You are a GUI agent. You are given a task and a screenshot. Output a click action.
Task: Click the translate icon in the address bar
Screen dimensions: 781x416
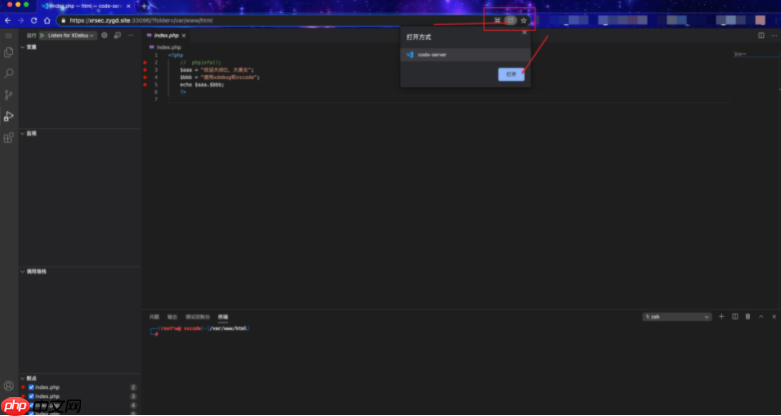(x=497, y=20)
